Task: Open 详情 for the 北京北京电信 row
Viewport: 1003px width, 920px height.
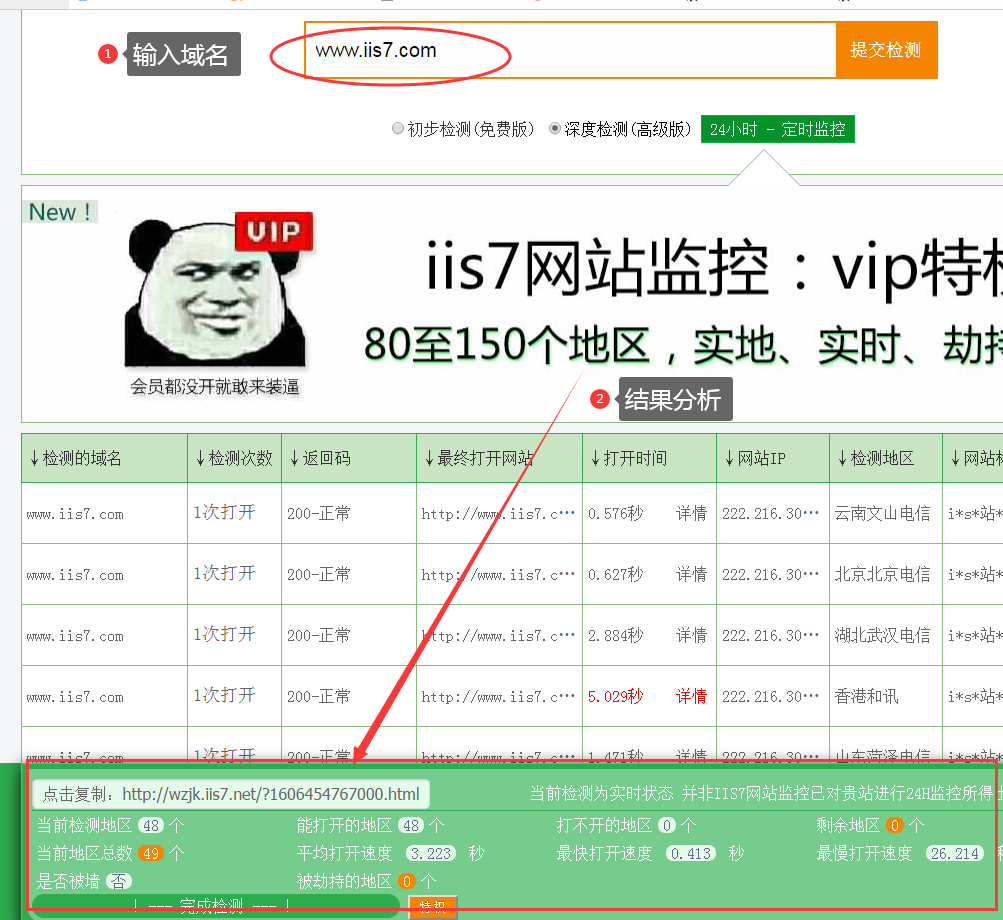Action: (x=691, y=575)
